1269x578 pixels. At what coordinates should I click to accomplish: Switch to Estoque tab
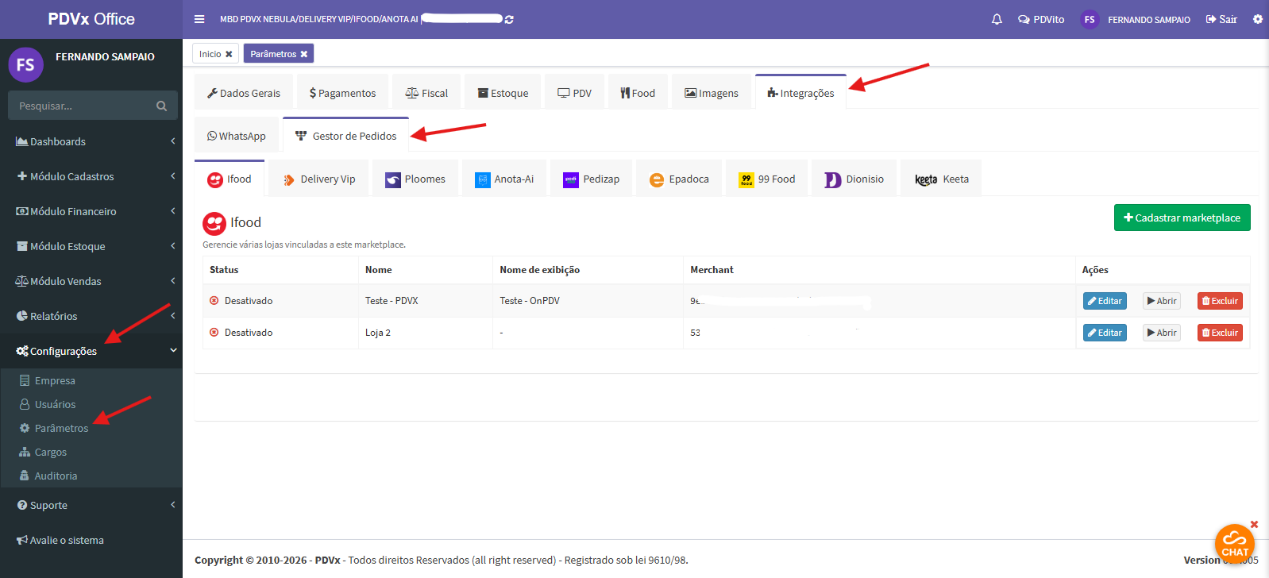click(x=503, y=93)
